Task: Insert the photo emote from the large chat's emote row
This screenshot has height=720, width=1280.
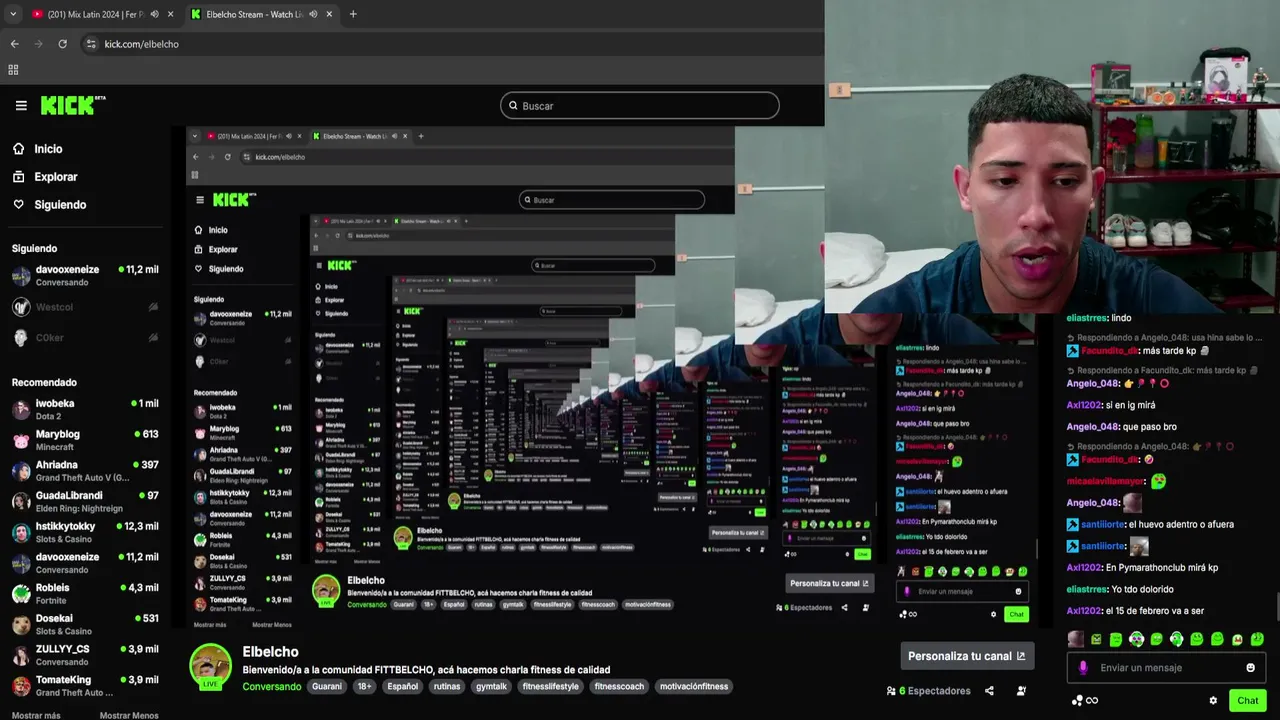Action: [x=1076, y=639]
